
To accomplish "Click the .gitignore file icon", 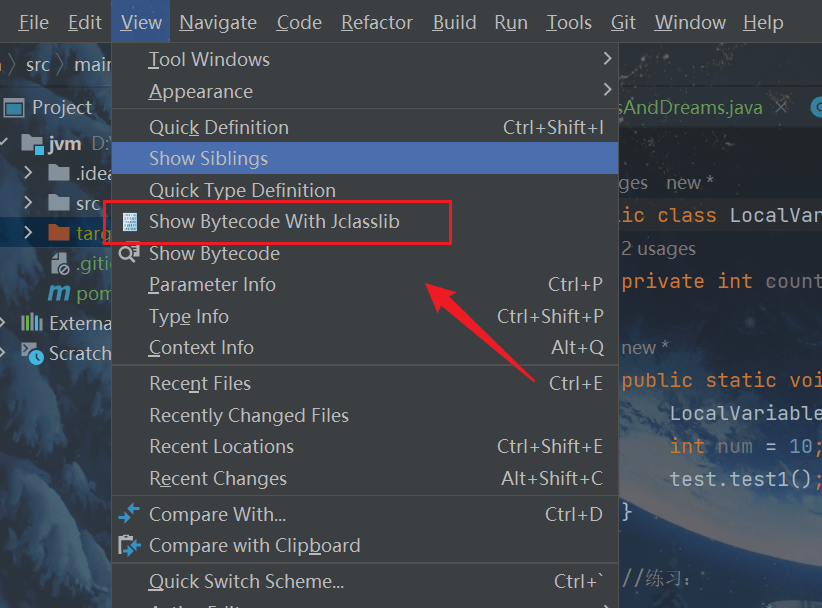I will coord(60,263).
